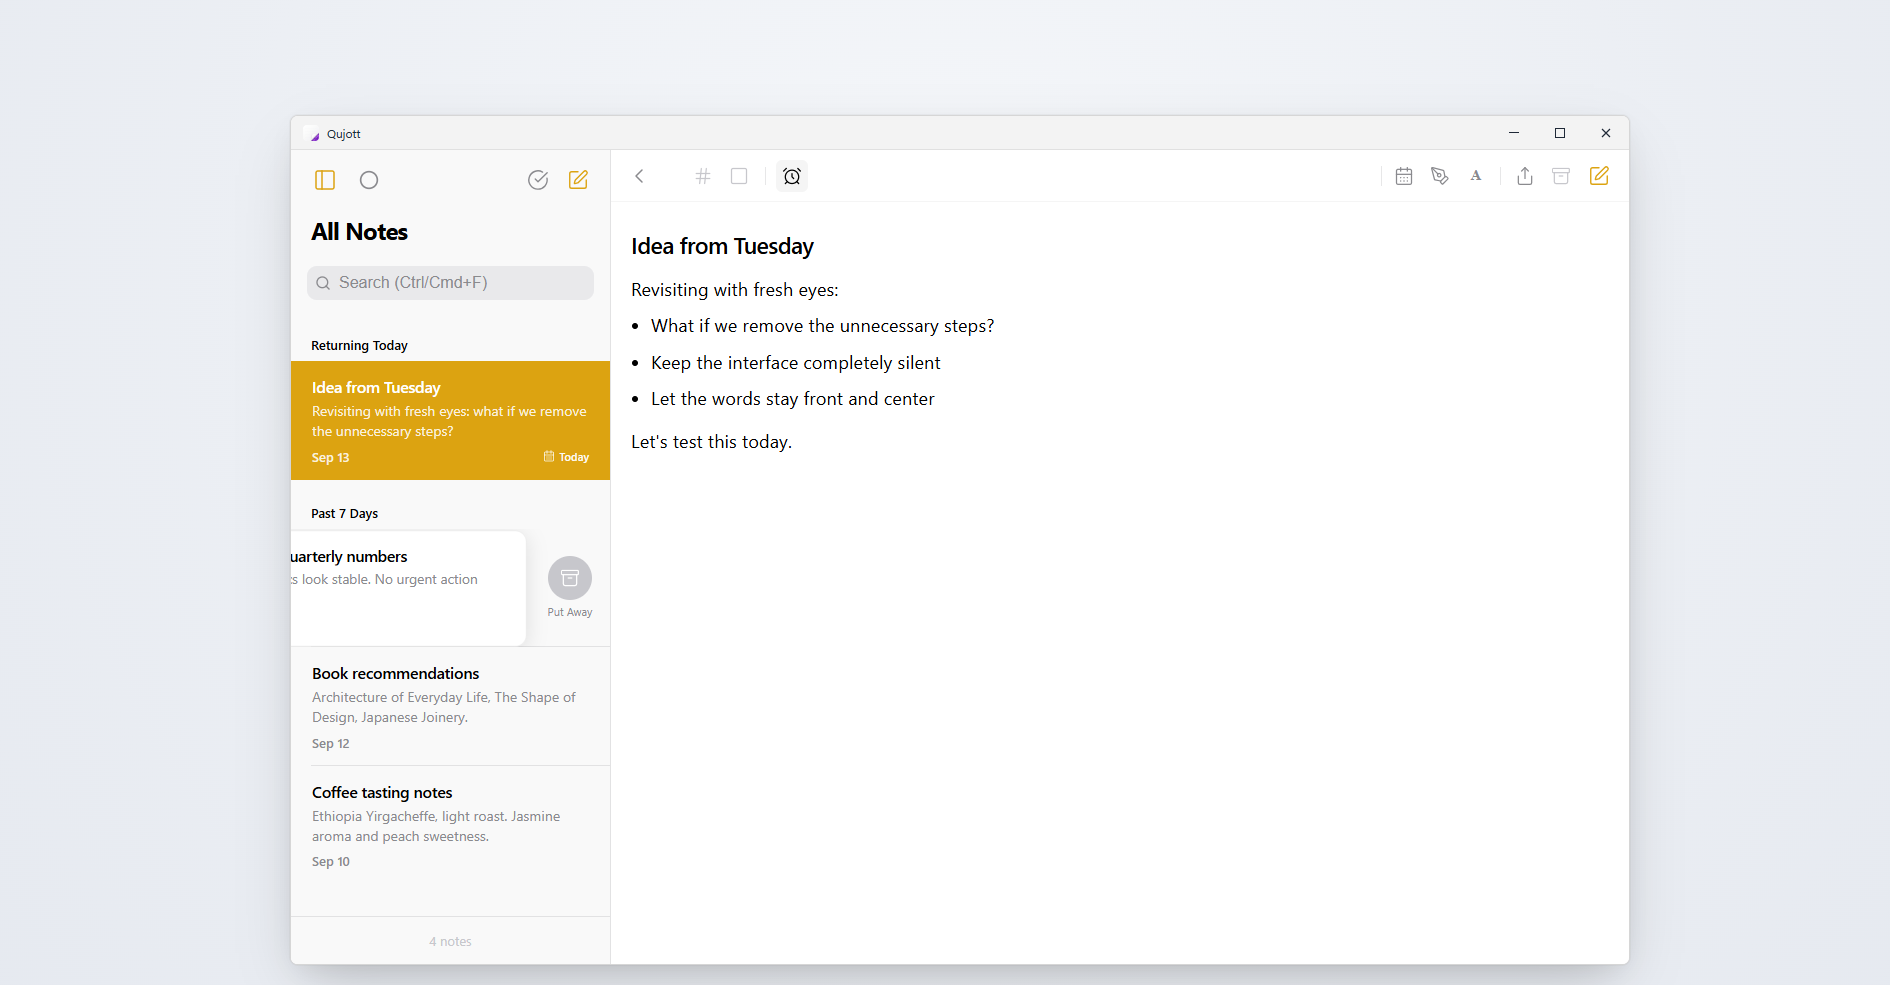Toggle the checkbox square icon in editor toolbar
1890x985 pixels.
[x=739, y=176]
